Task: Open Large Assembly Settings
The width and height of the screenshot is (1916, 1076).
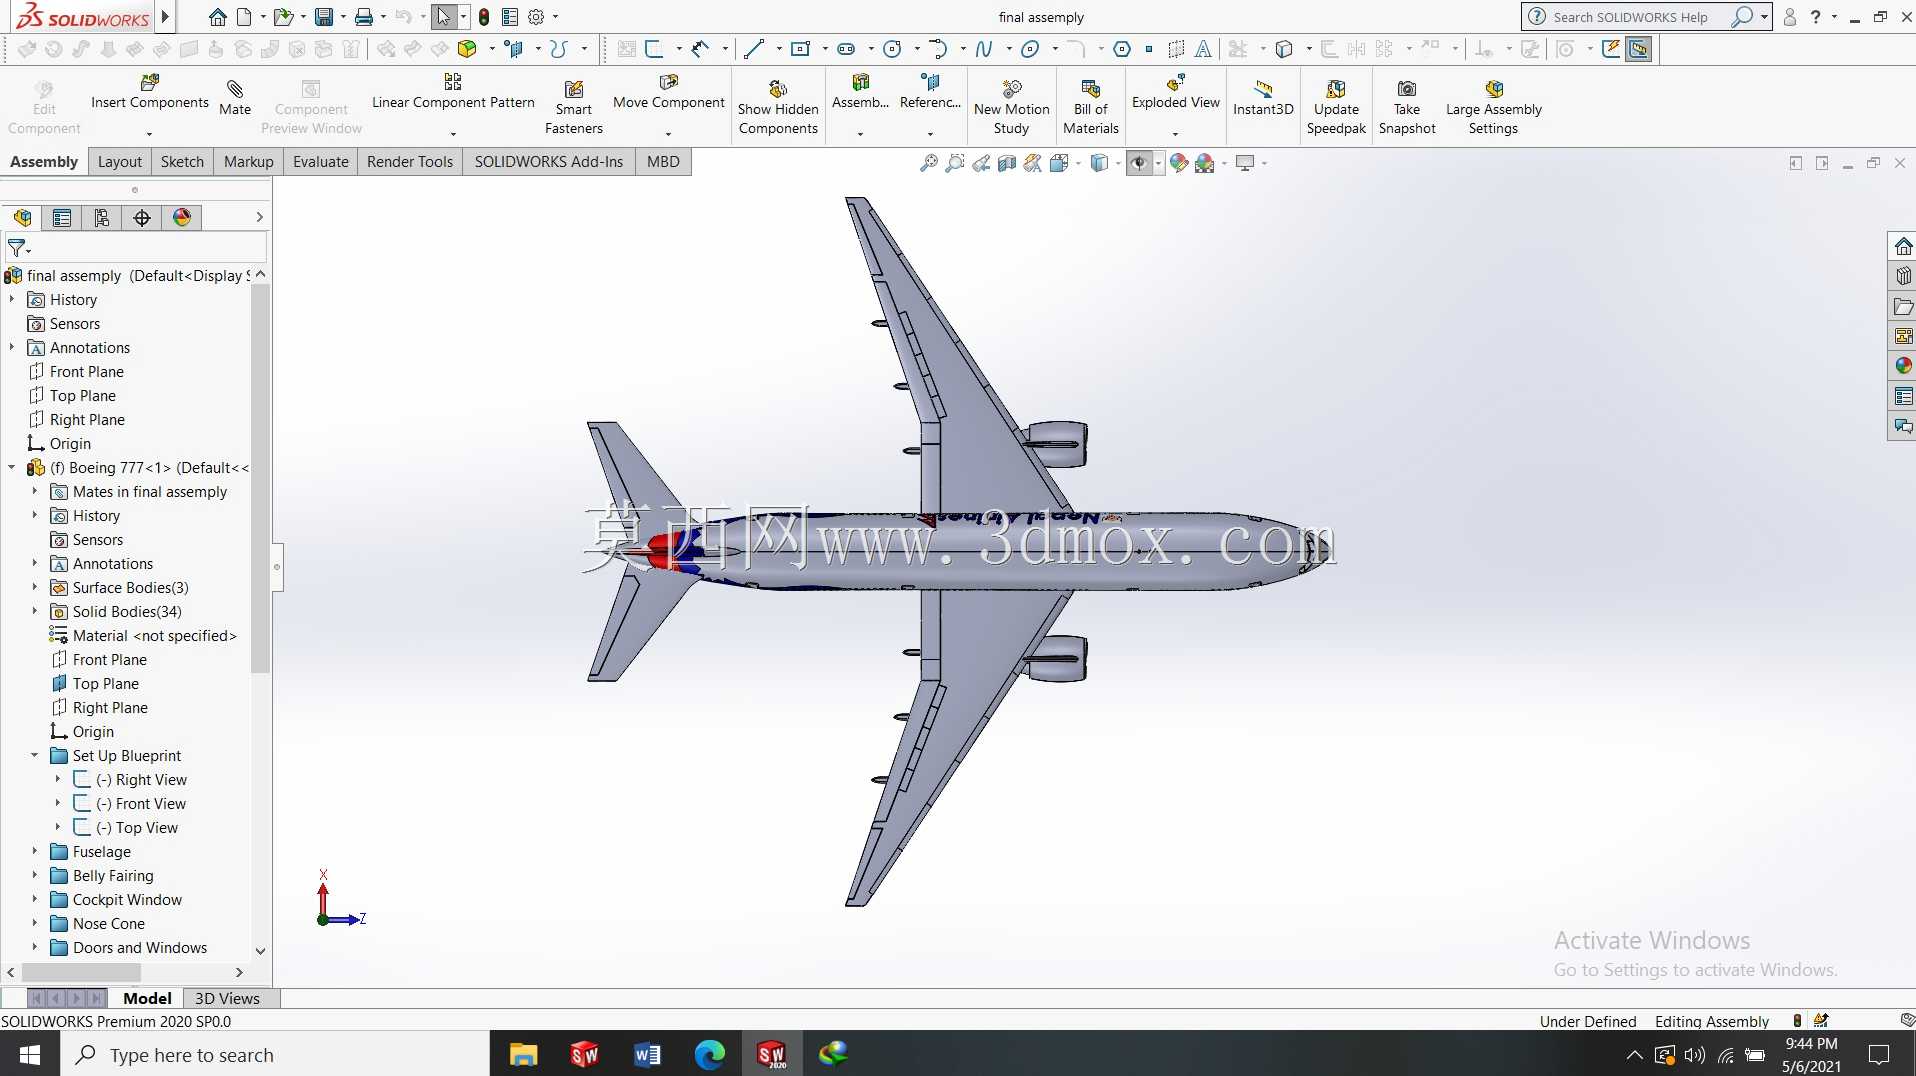Action: (x=1494, y=108)
